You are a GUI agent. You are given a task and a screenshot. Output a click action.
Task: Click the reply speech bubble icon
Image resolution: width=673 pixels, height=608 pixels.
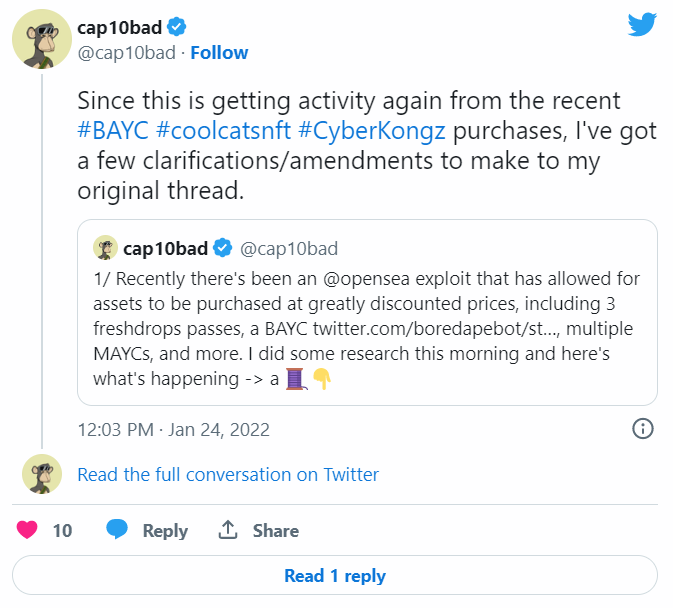pos(118,530)
